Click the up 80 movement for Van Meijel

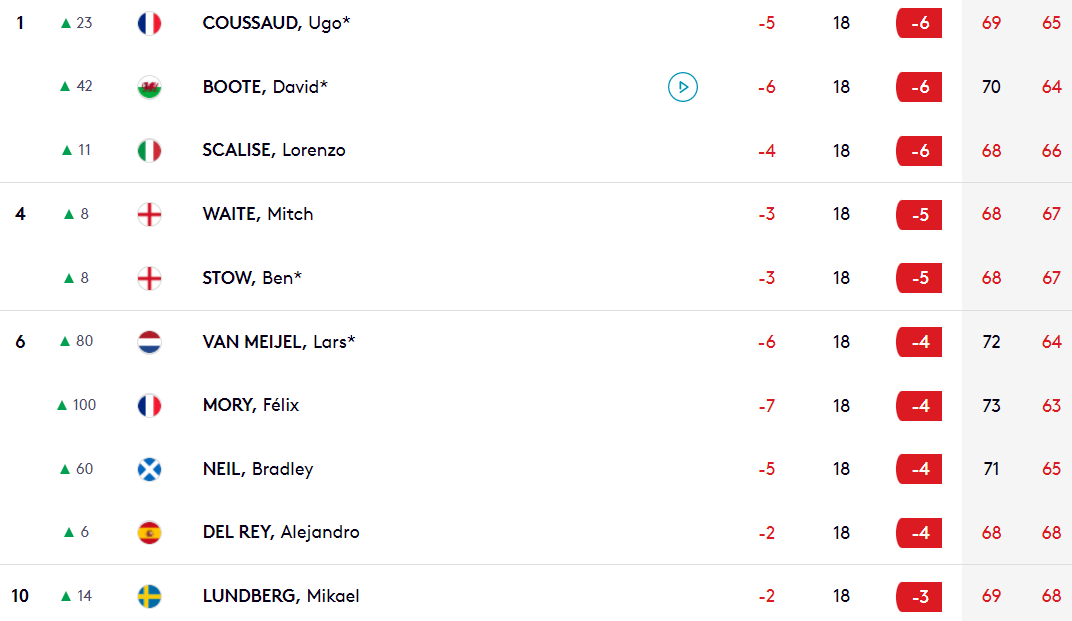[76, 341]
